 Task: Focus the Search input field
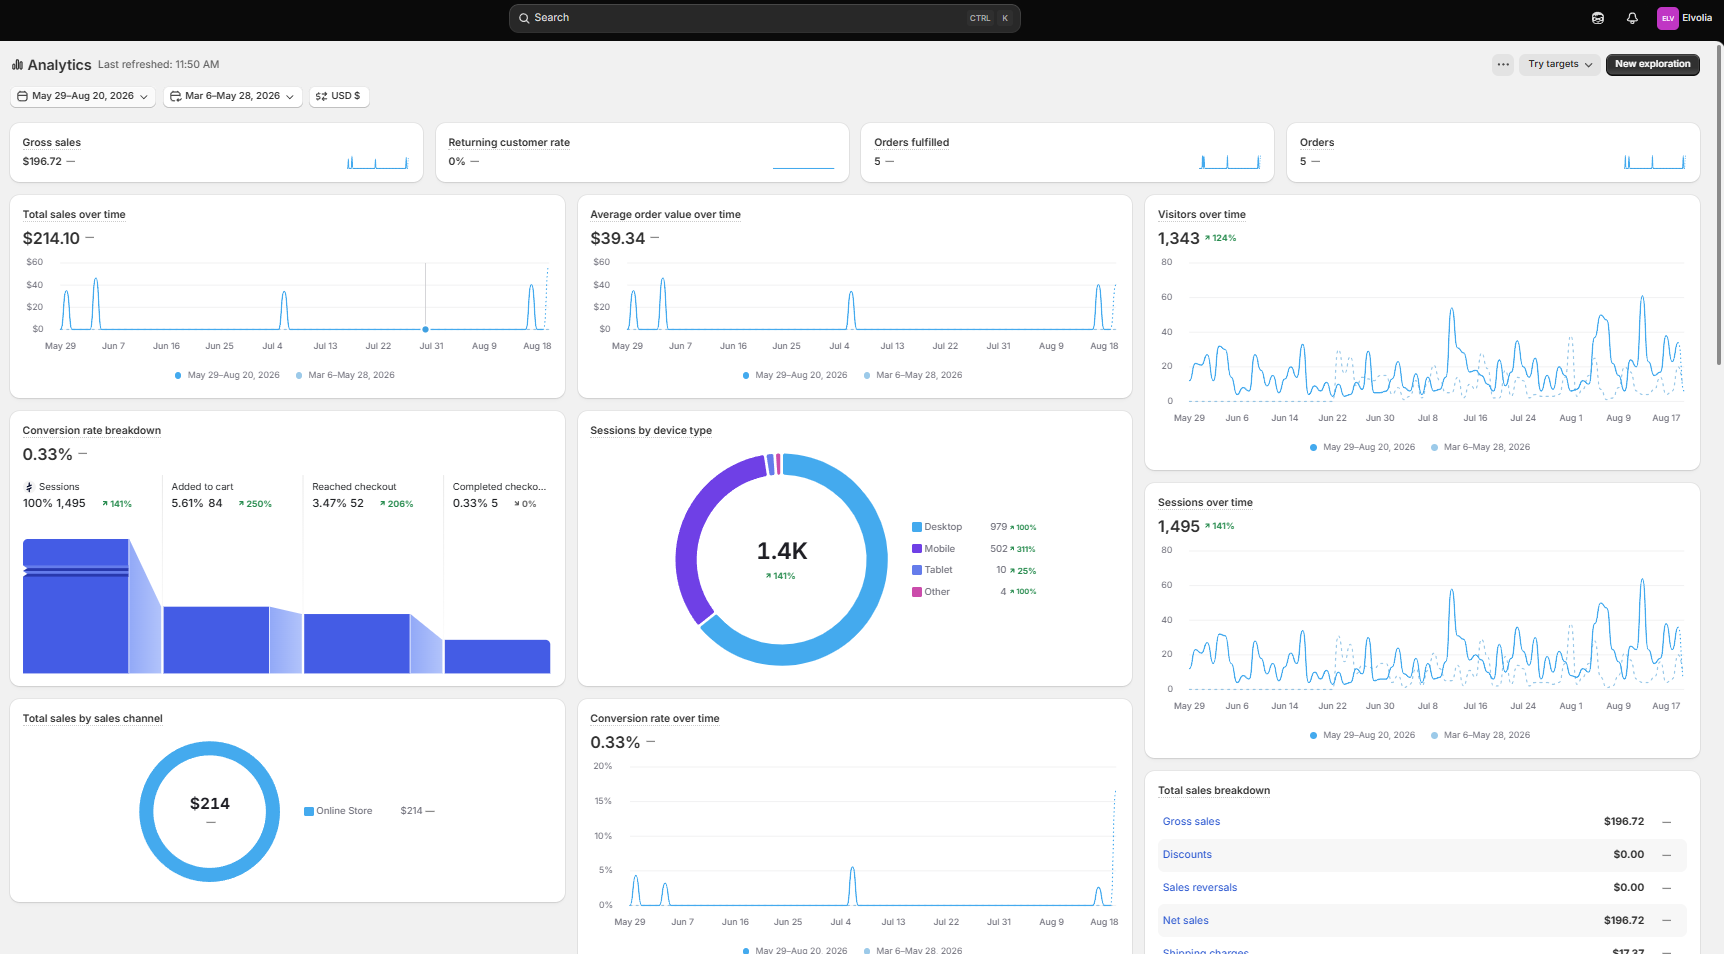[765, 18]
